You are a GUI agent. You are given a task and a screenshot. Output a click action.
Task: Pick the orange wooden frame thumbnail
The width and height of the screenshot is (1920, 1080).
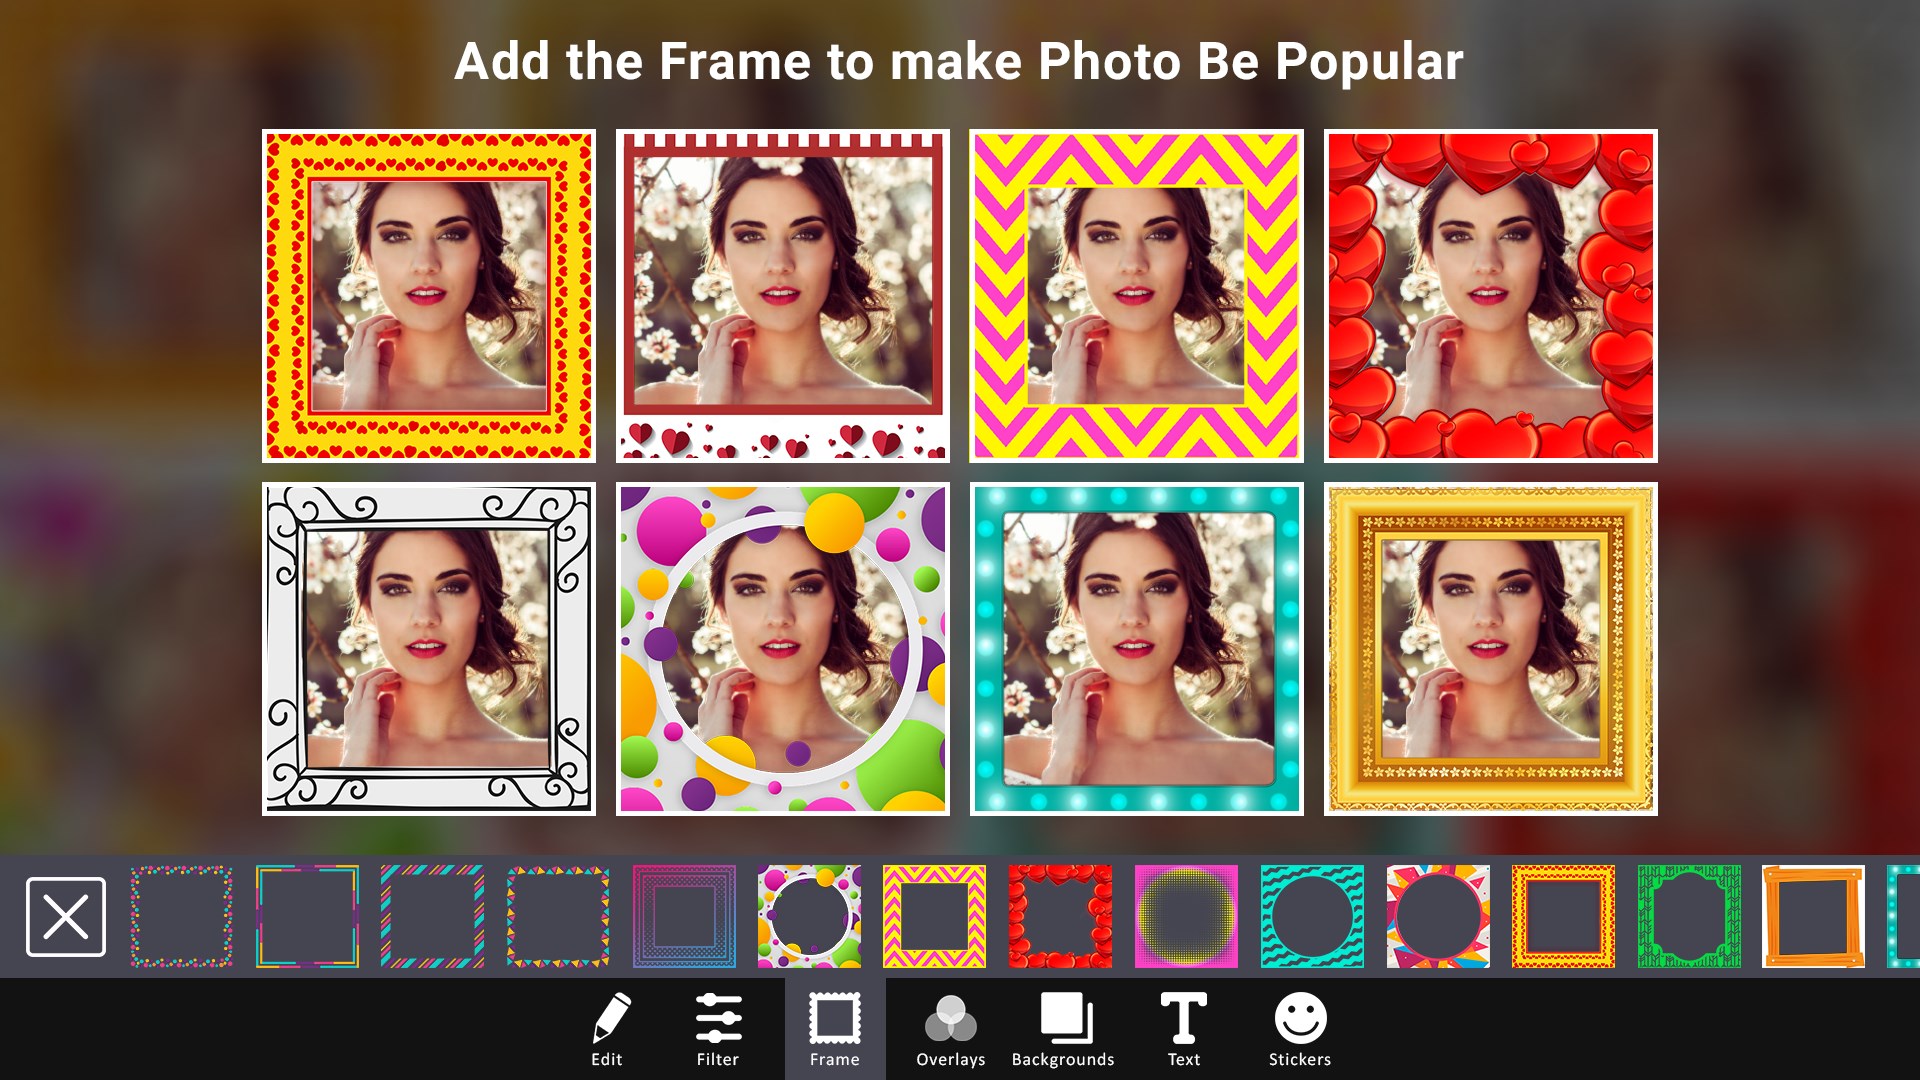(1813, 917)
